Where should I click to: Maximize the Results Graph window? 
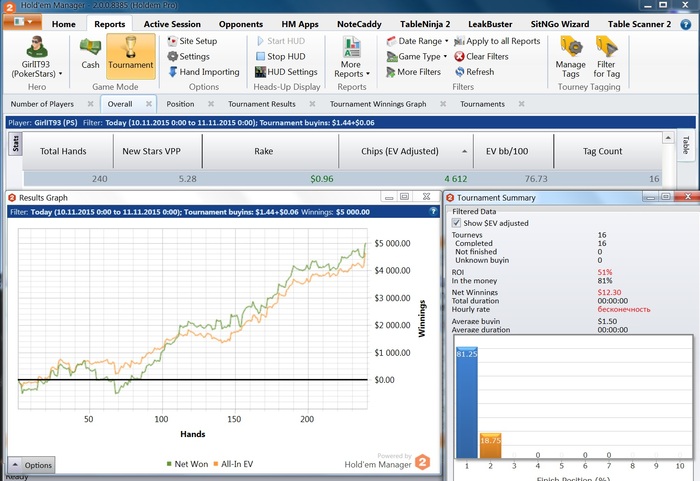404,197
